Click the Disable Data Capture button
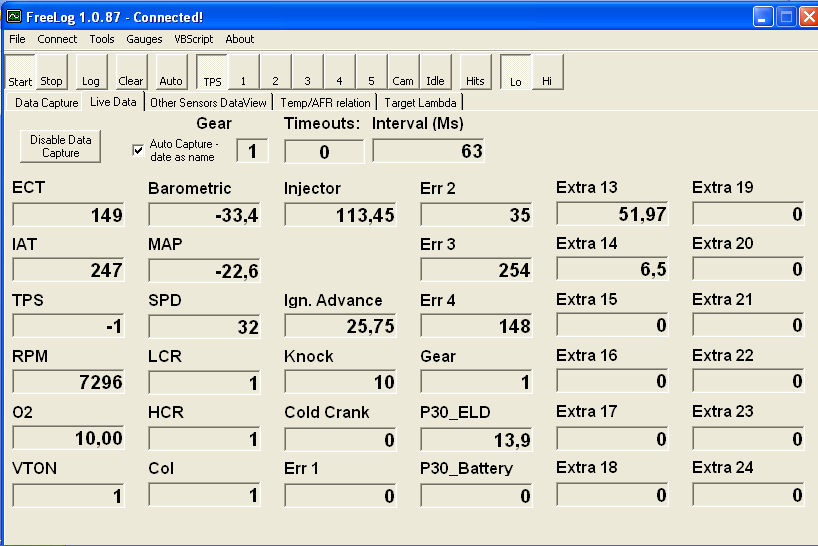Viewport: 818px width, 546px height. pyautogui.click(x=60, y=146)
